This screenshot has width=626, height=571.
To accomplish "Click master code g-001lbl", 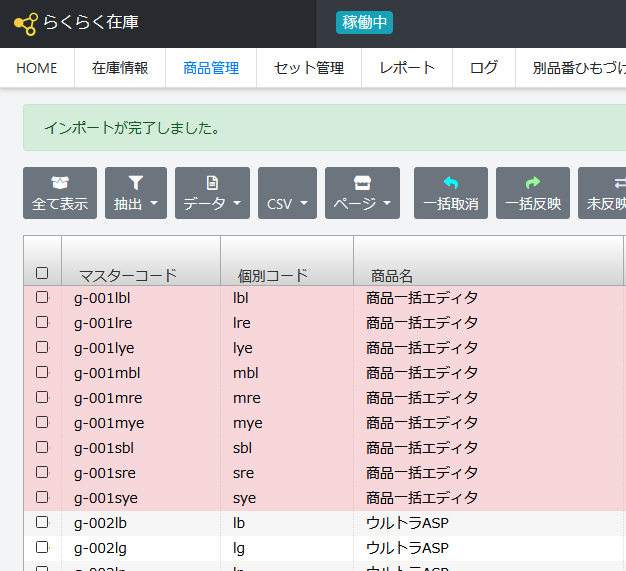I will 102,298.
